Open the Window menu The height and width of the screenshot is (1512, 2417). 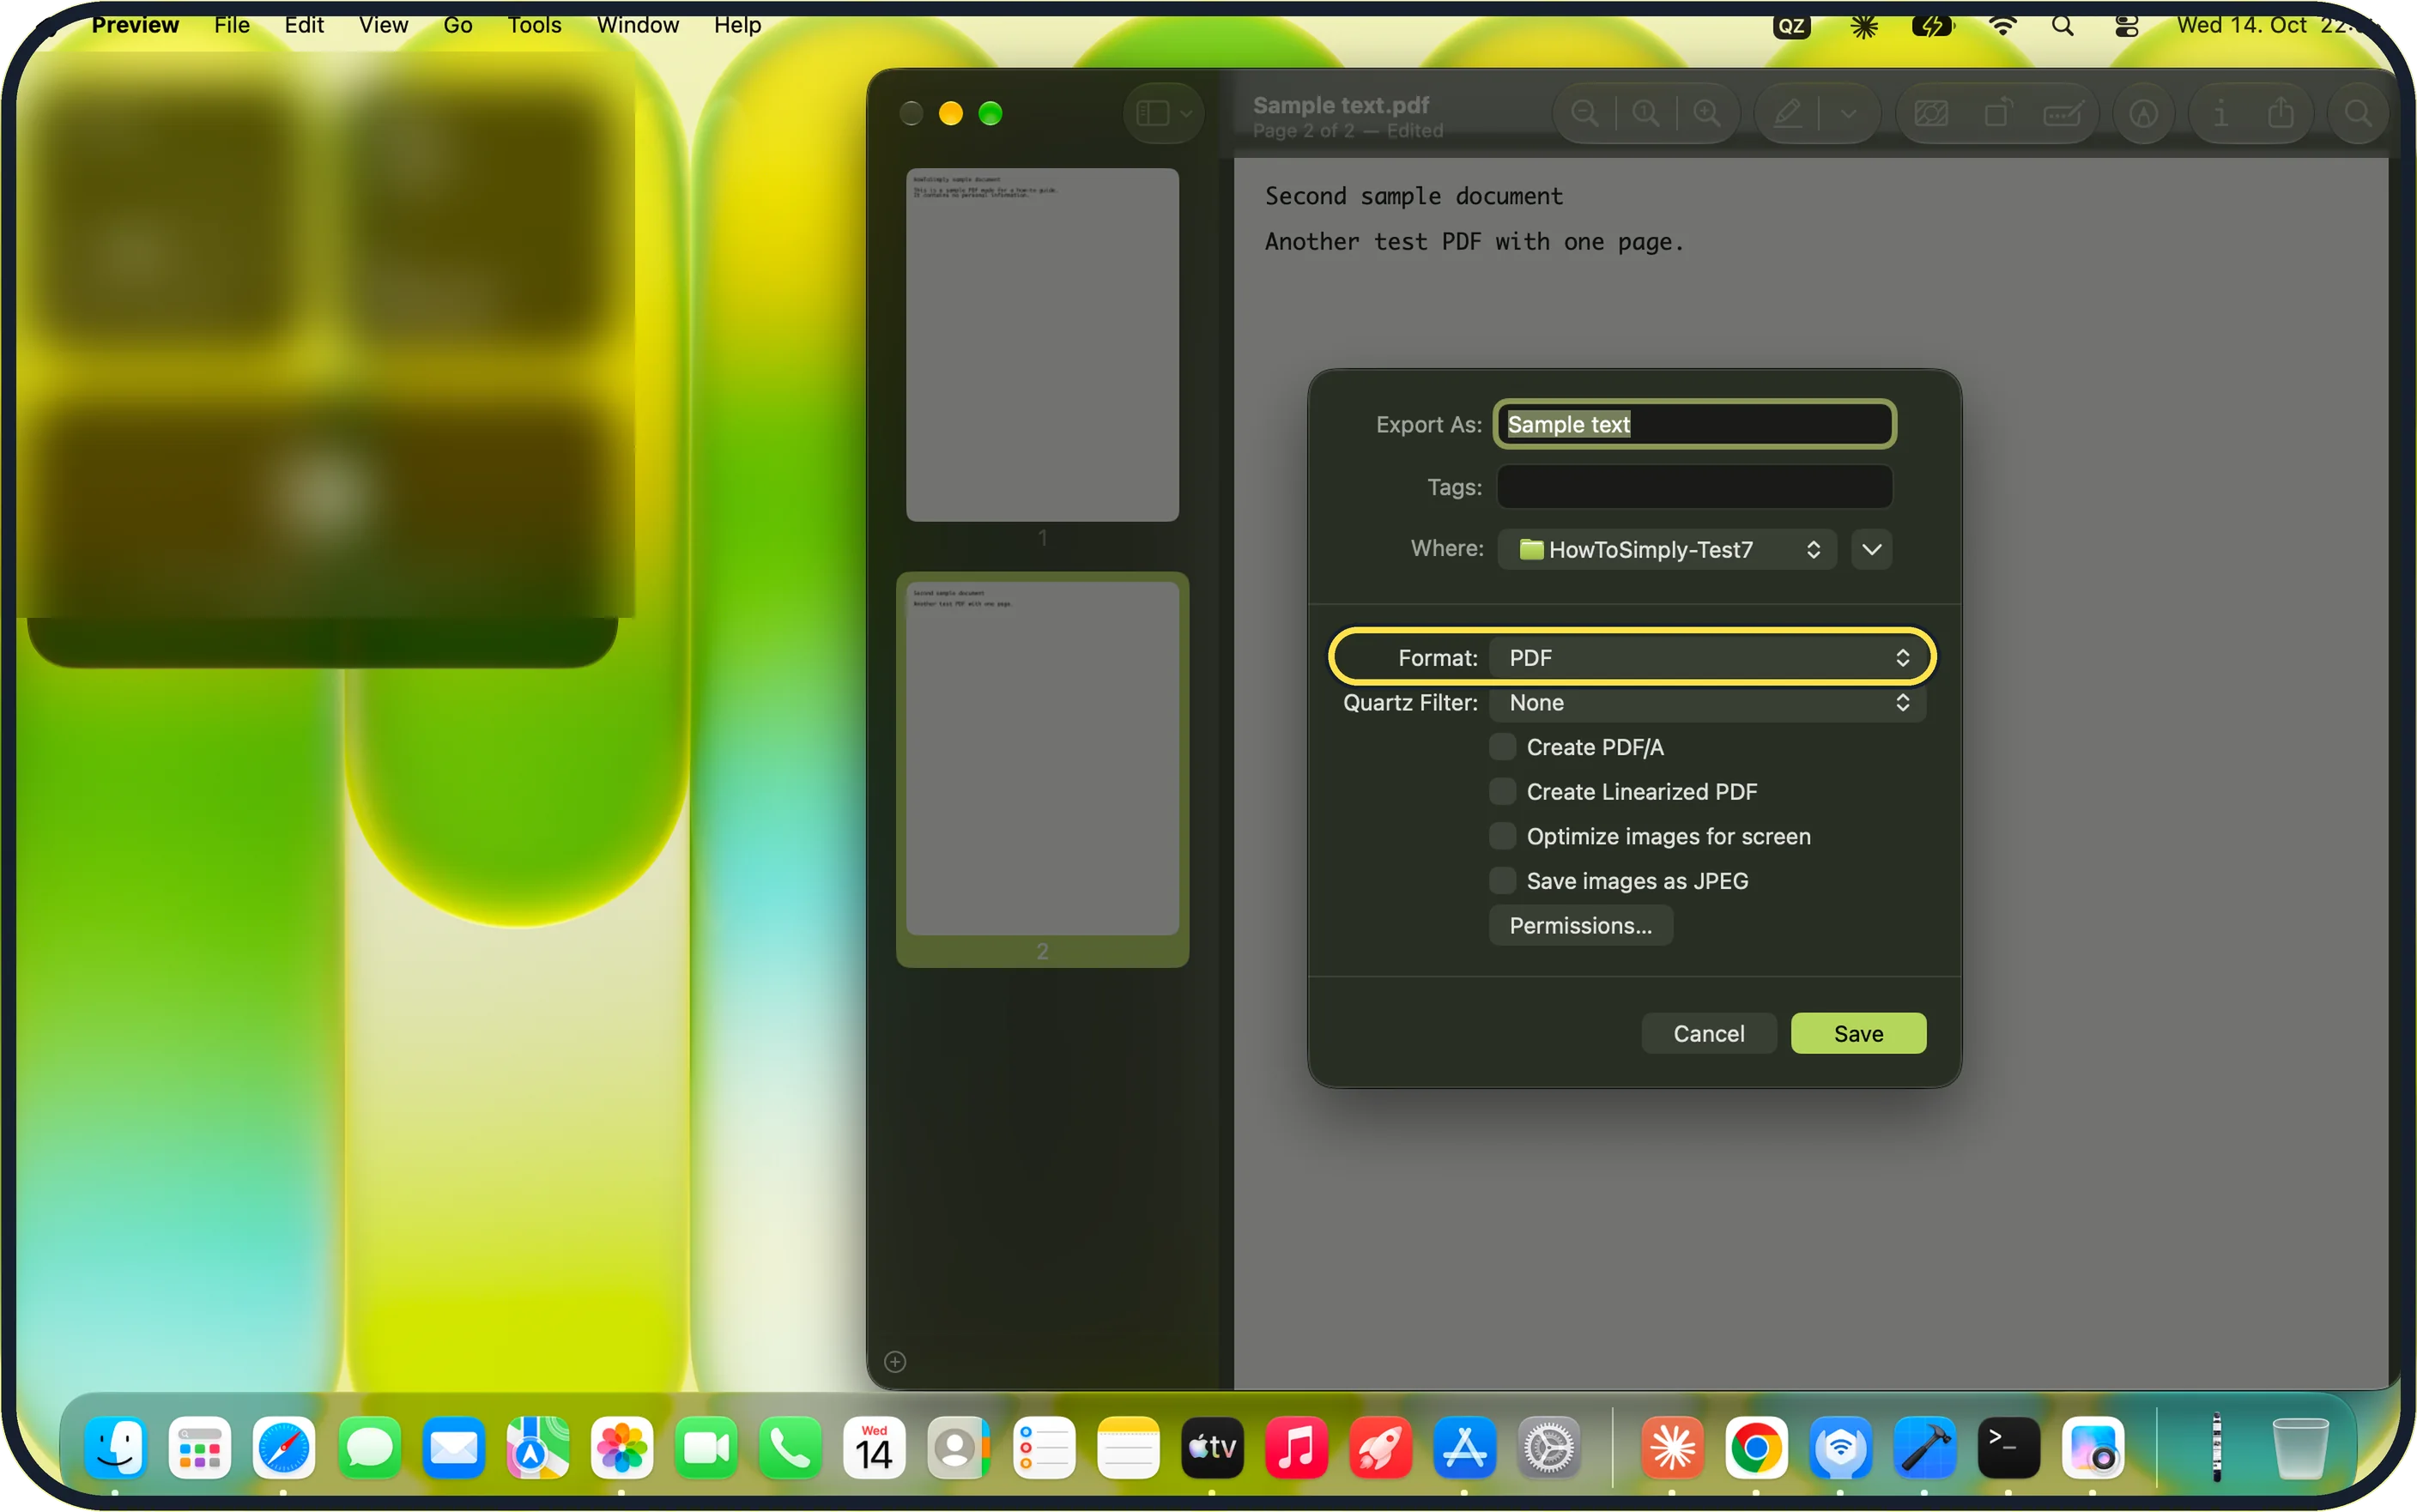pyautogui.click(x=637, y=25)
